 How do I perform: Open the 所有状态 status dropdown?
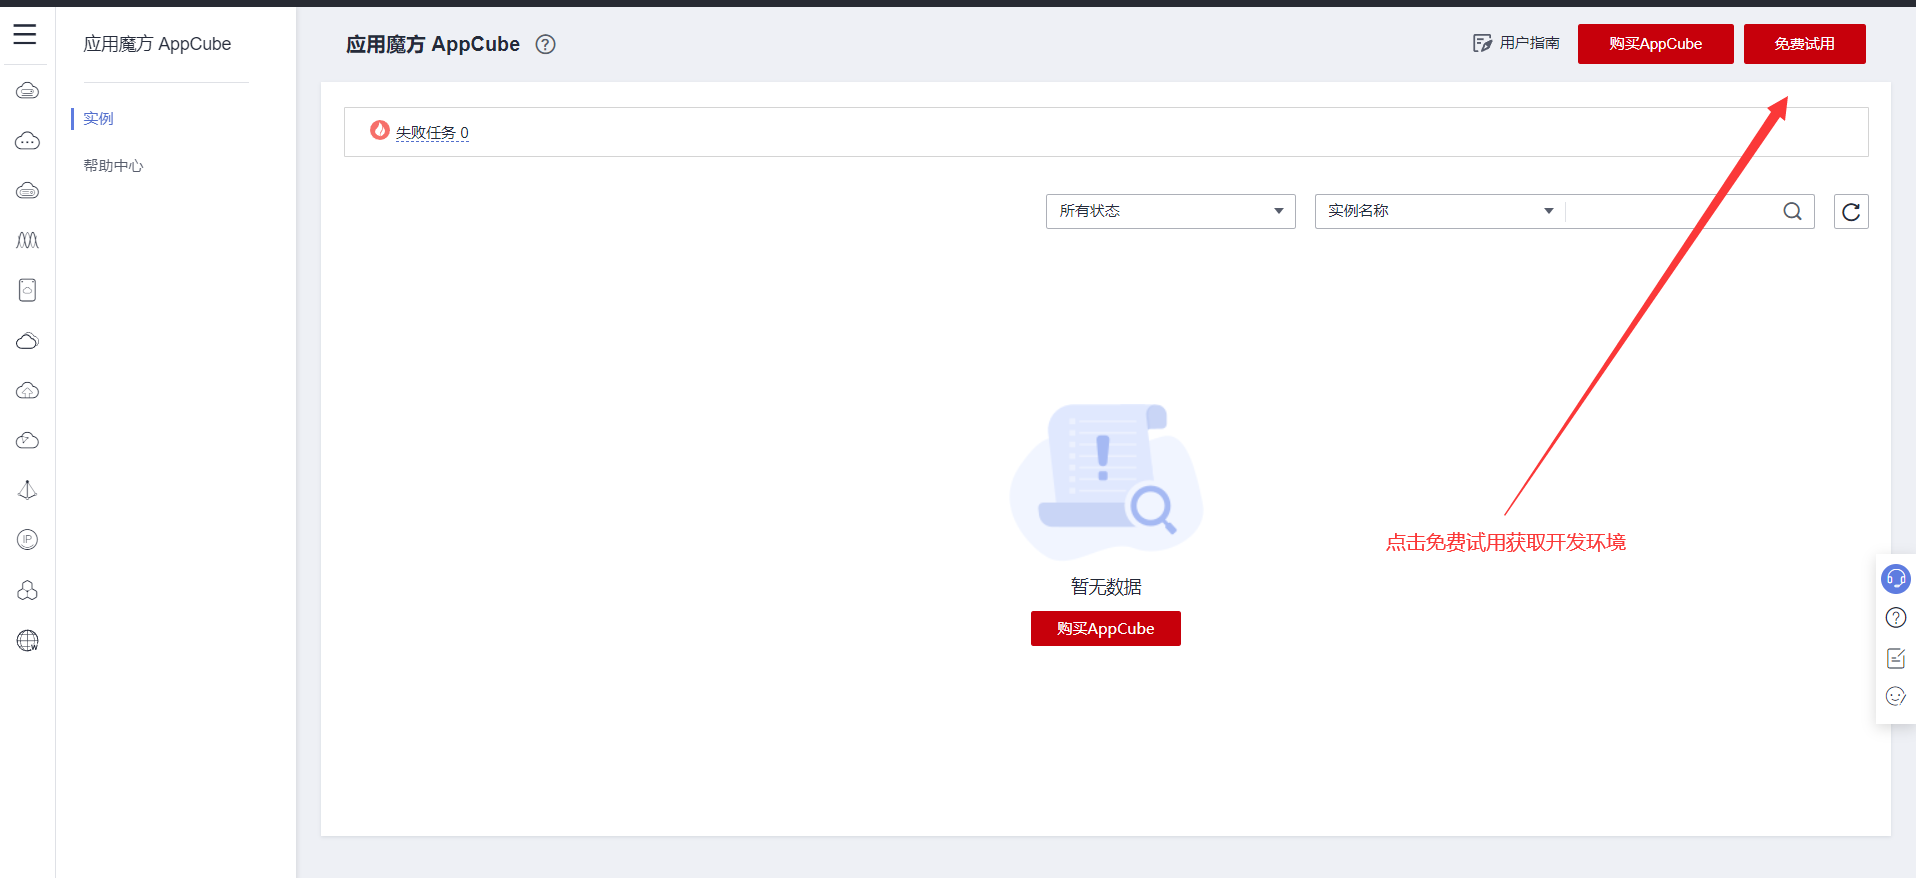point(1171,211)
